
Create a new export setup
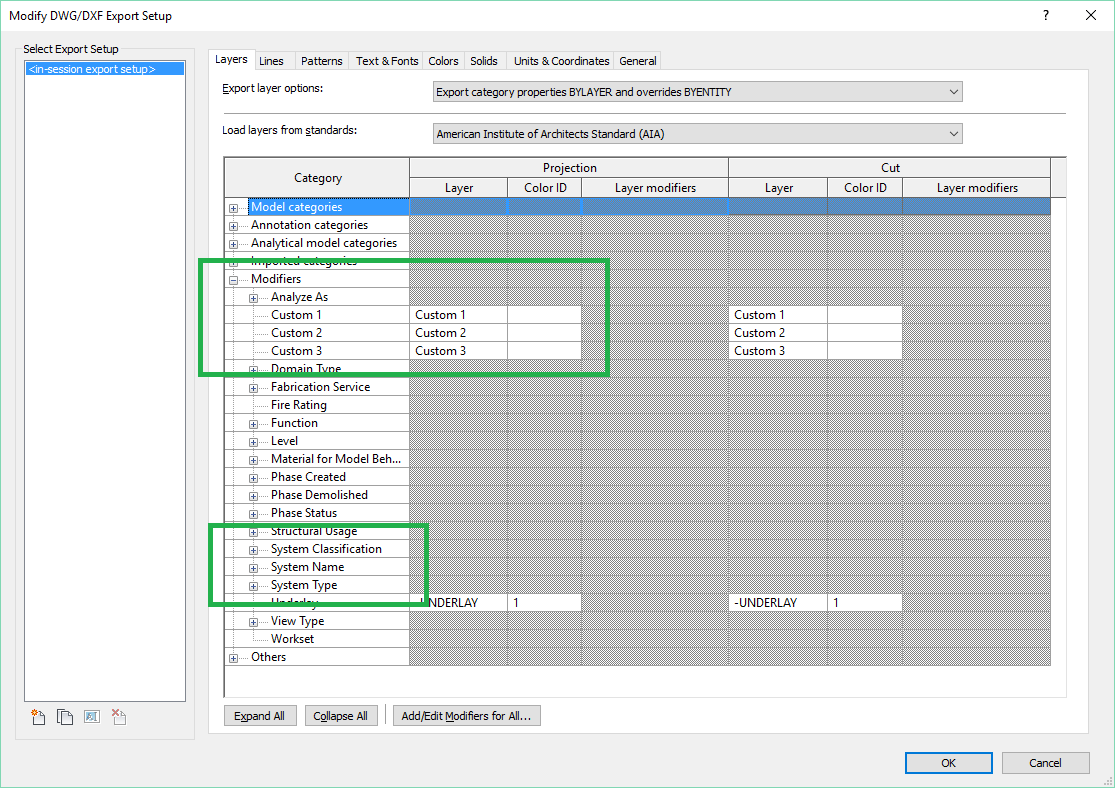(37, 716)
